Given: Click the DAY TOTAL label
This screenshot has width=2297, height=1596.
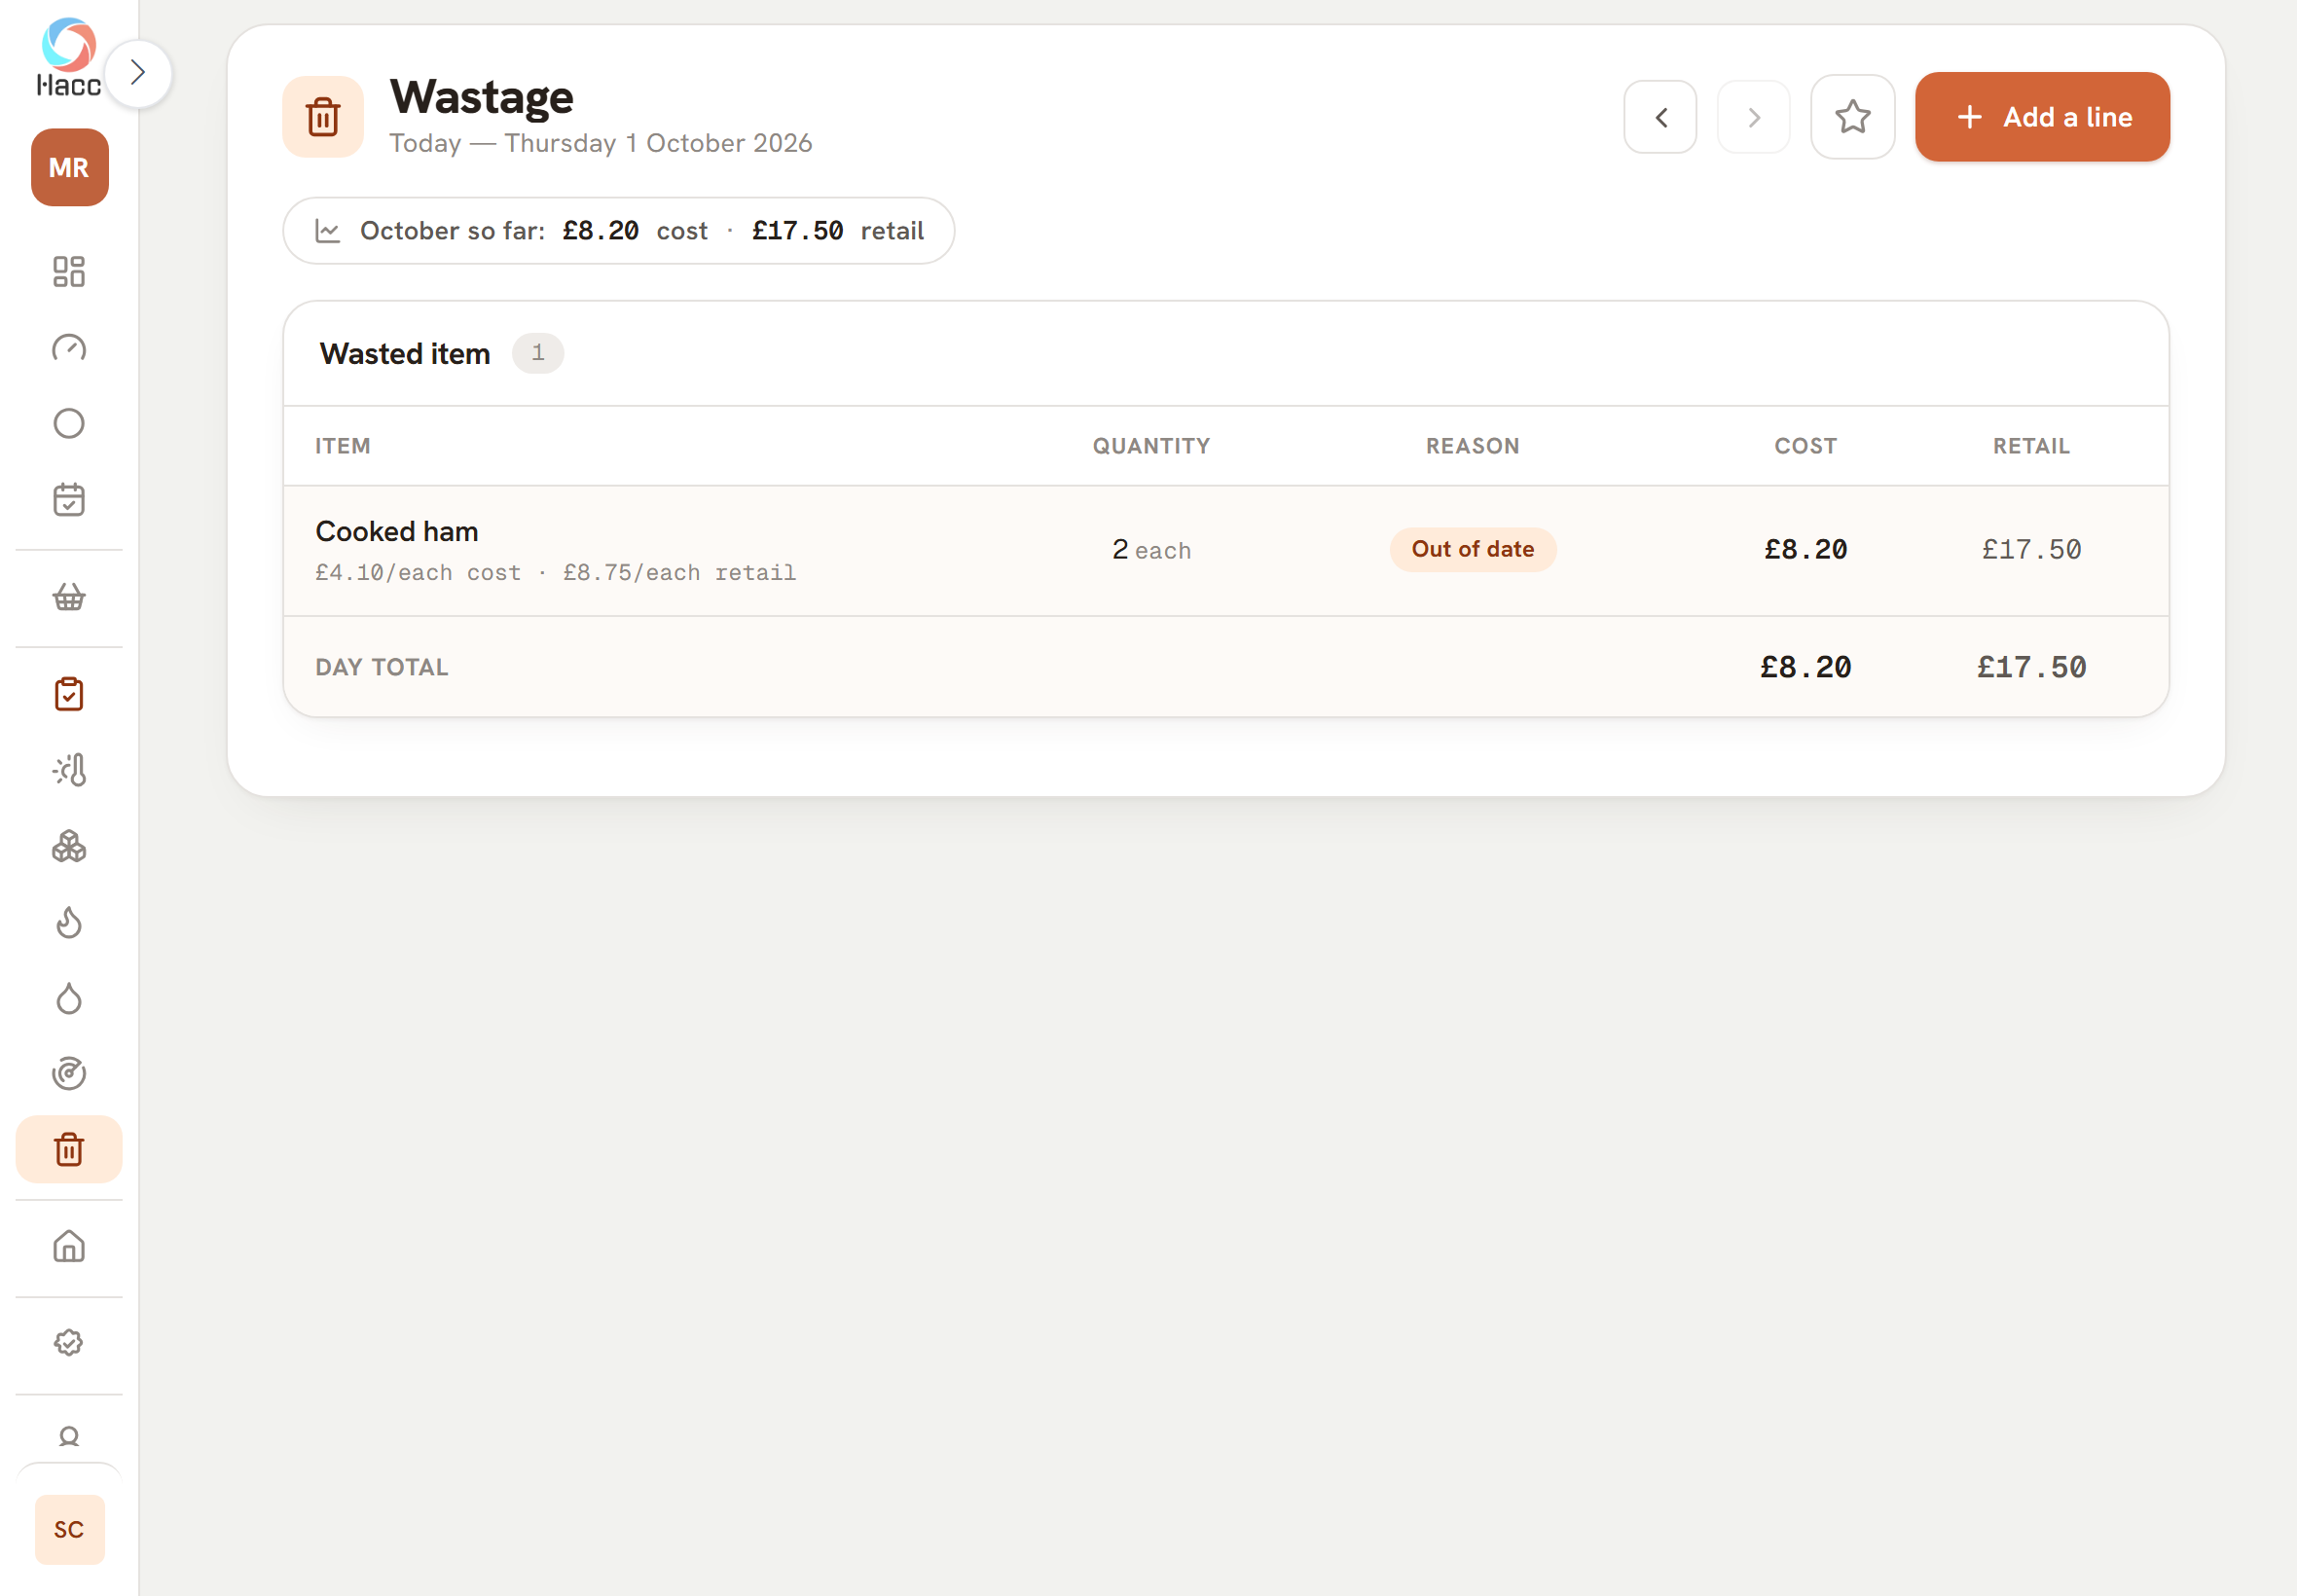Looking at the screenshot, I should [382, 668].
